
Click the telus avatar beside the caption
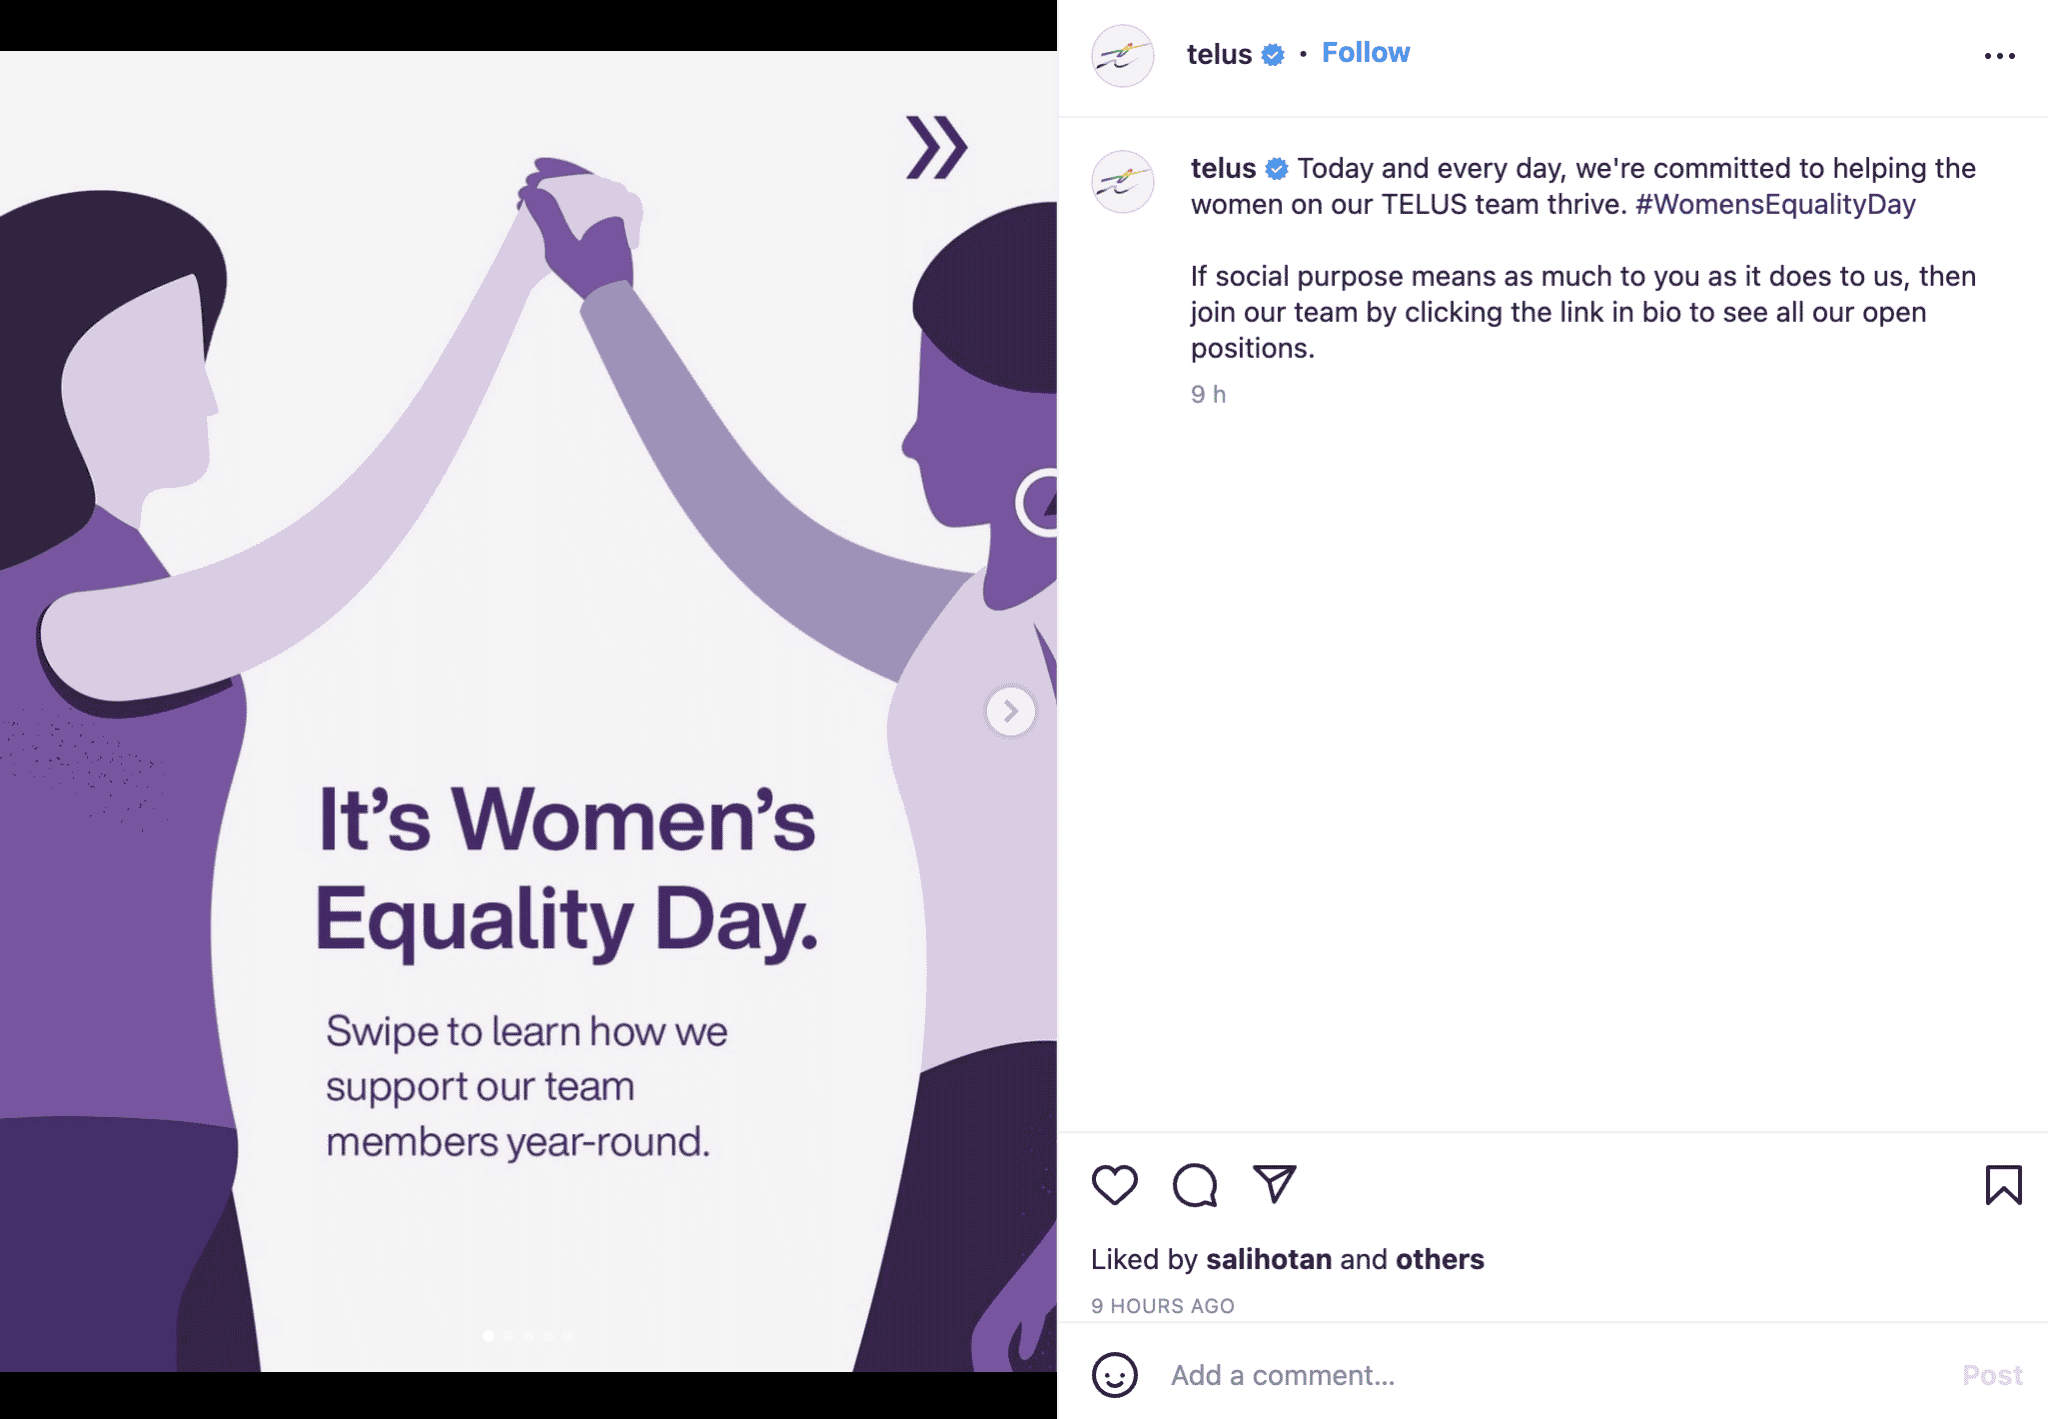pyautogui.click(x=1122, y=182)
